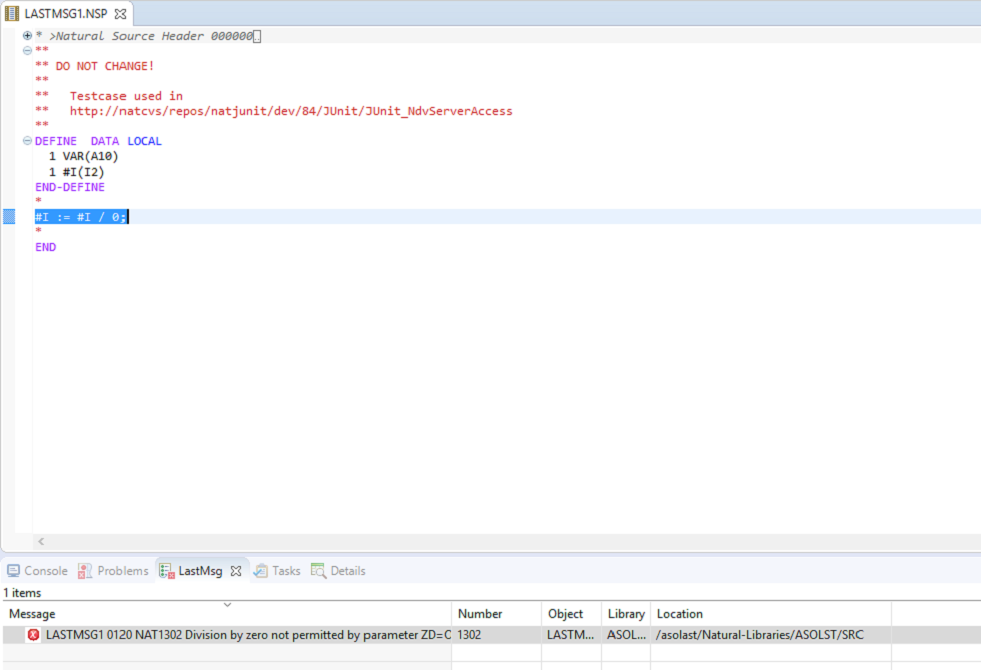
Task: Click the Location column header
Action: pos(680,613)
